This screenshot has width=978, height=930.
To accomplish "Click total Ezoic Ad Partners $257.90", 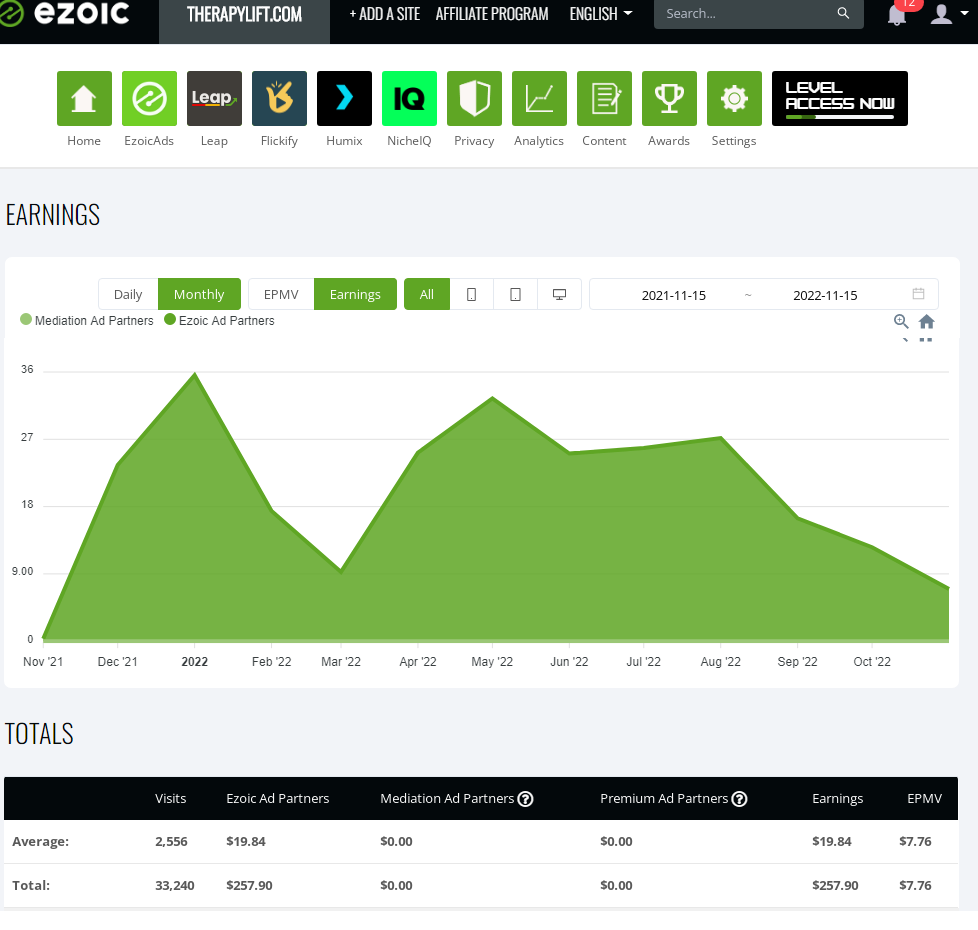I will pyautogui.click(x=249, y=886).
